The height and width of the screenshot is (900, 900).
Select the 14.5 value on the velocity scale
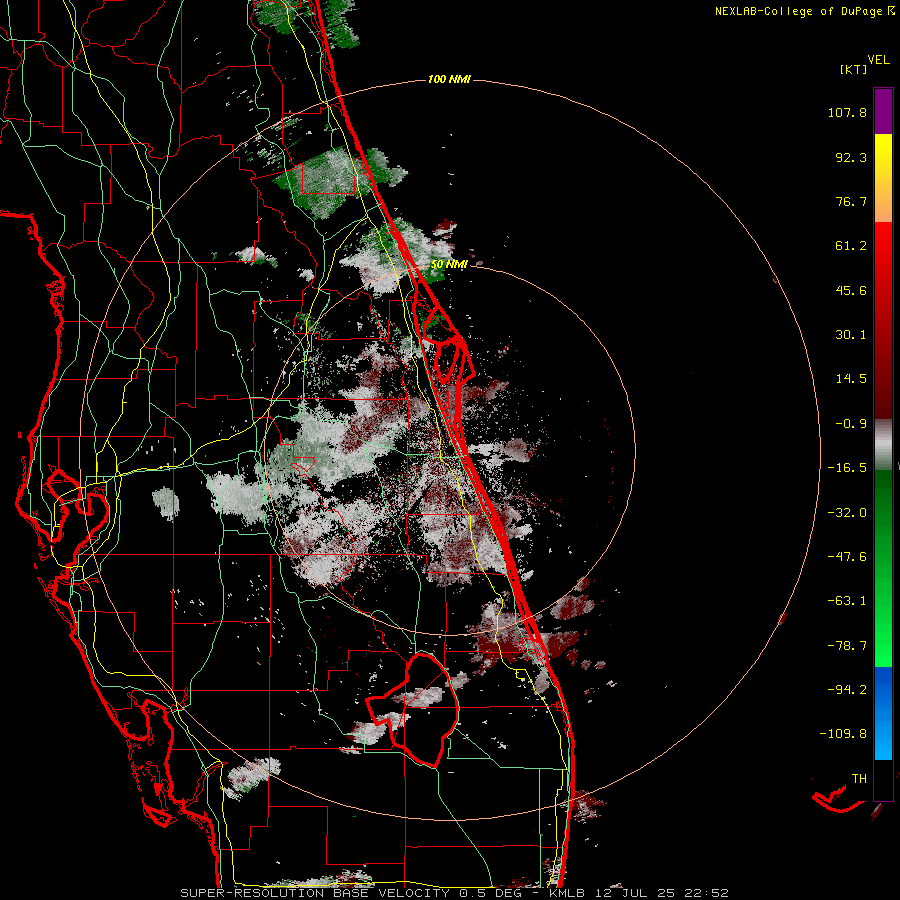click(851, 379)
